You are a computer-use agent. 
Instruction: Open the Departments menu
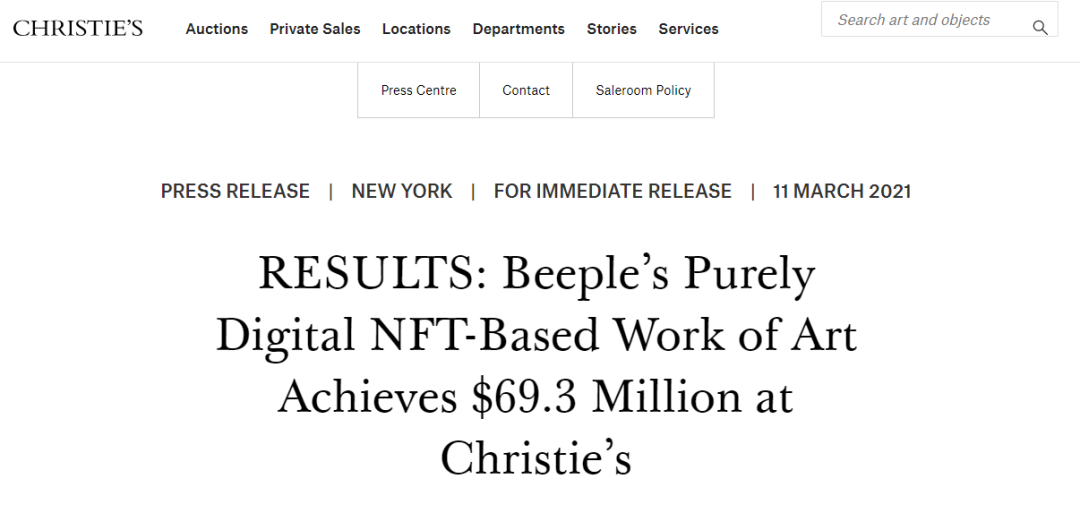point(518,29)
